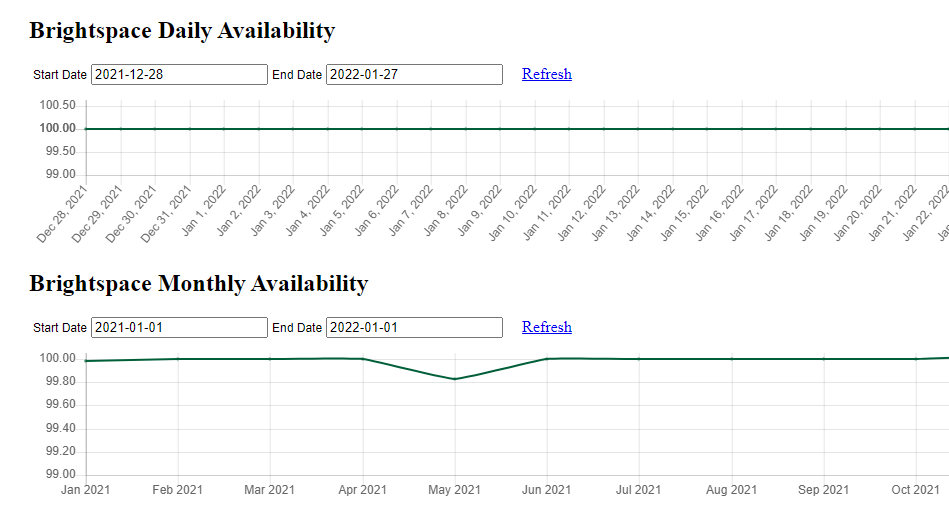Click the May 2021 dip data point

tap(455, 379)
